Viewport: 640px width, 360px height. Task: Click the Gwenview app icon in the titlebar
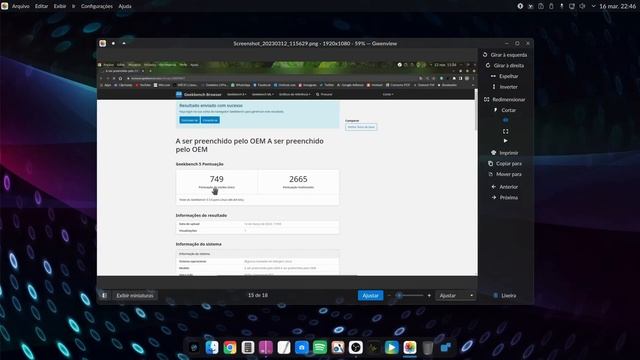click(x=103, y=43)
